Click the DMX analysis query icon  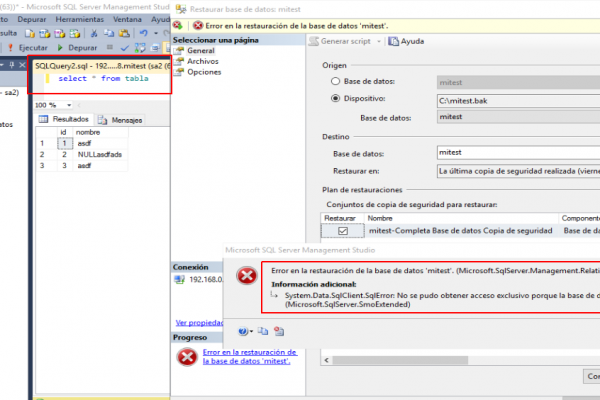(x=59, y=34)
